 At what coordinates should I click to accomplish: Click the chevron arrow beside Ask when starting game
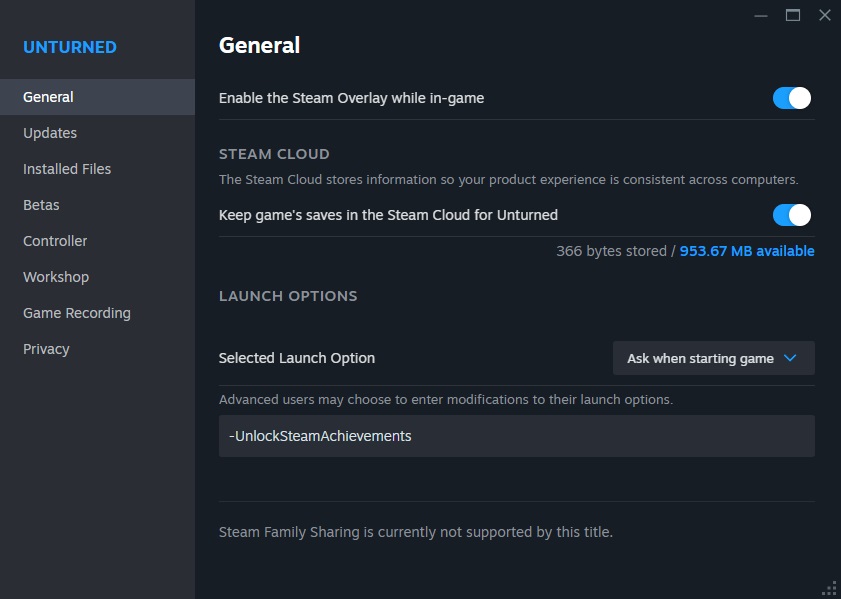[790, 358]
